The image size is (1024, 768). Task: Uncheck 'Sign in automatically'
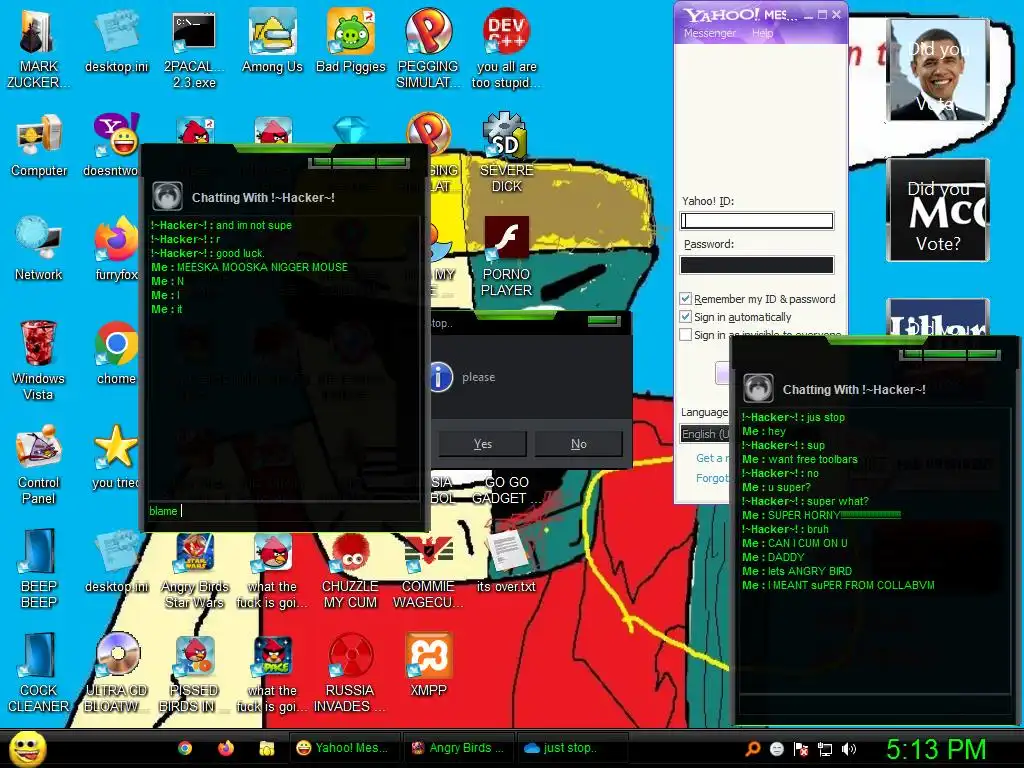point(685,317)
